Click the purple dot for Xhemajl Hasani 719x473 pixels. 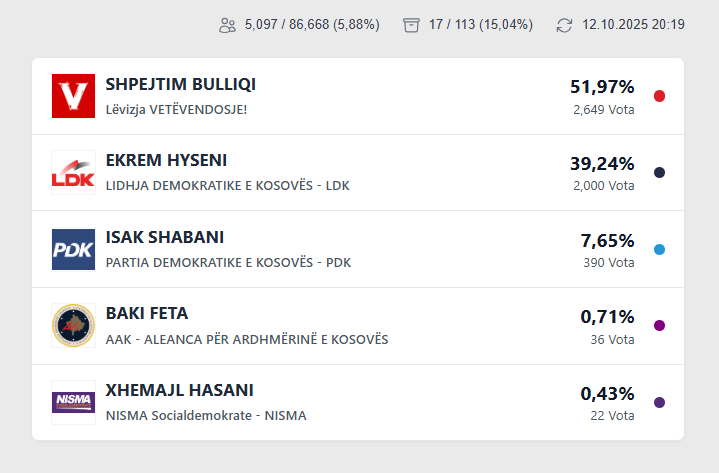(659, 402)
